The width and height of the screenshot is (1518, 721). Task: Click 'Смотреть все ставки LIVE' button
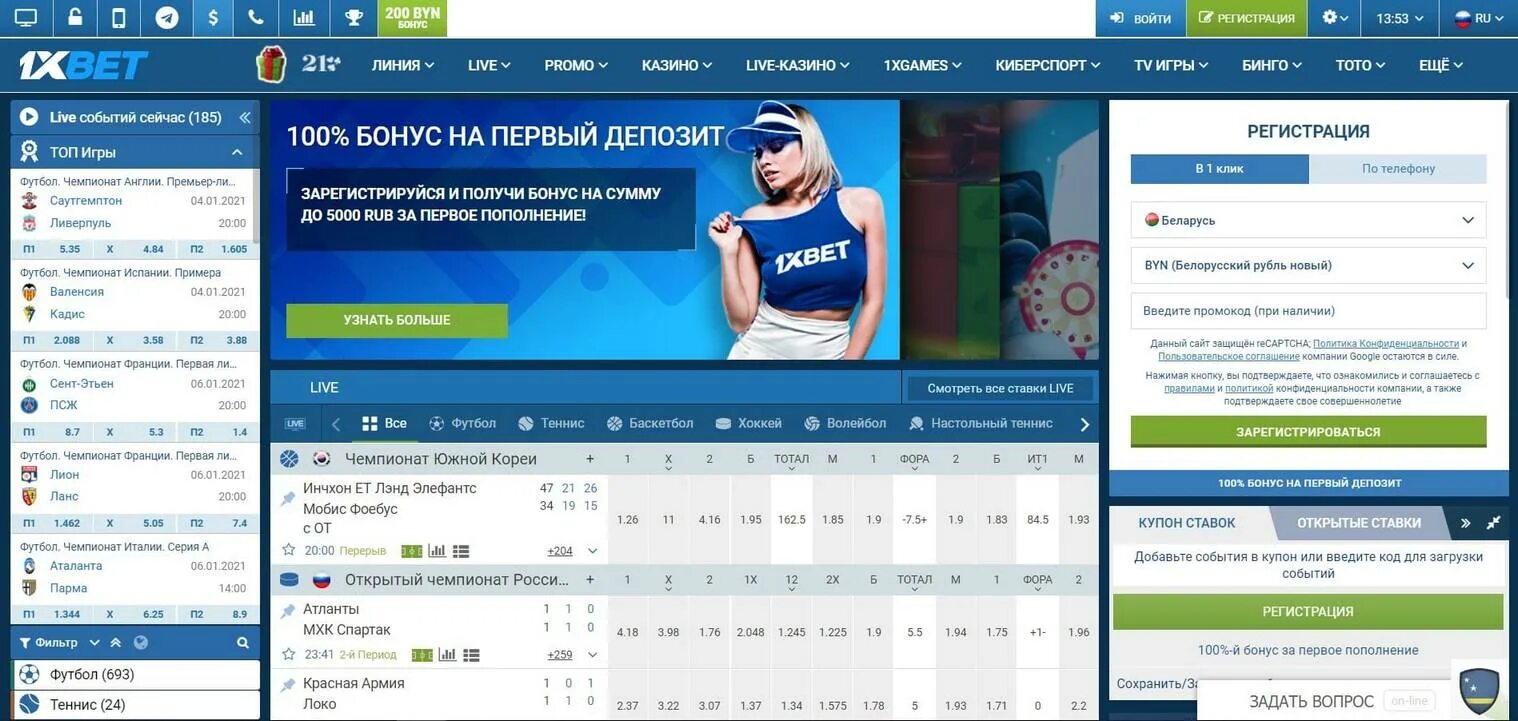tap(1000, 388)
